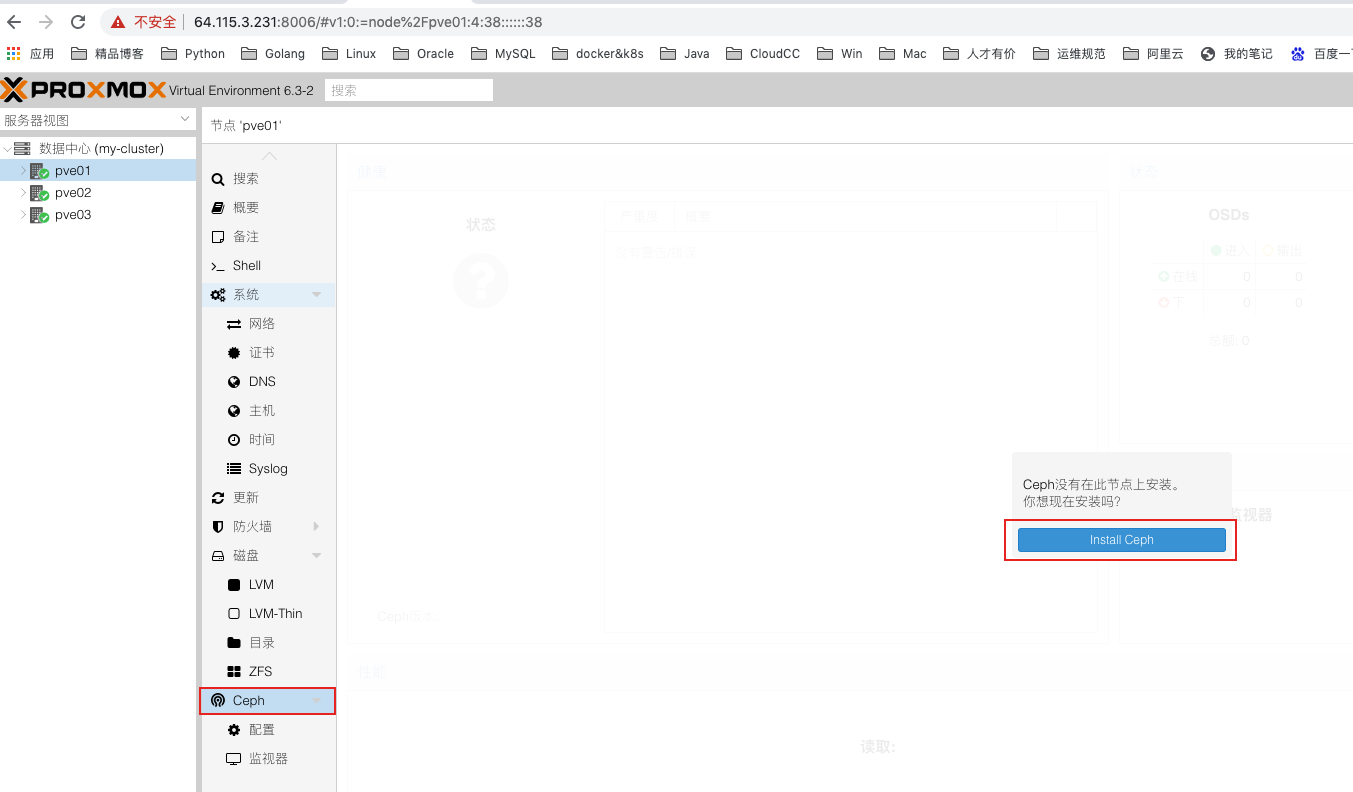This screenshot has width=1353, height=792.
Task: Click the insecure connection warning icon
Action: point(118,22)
